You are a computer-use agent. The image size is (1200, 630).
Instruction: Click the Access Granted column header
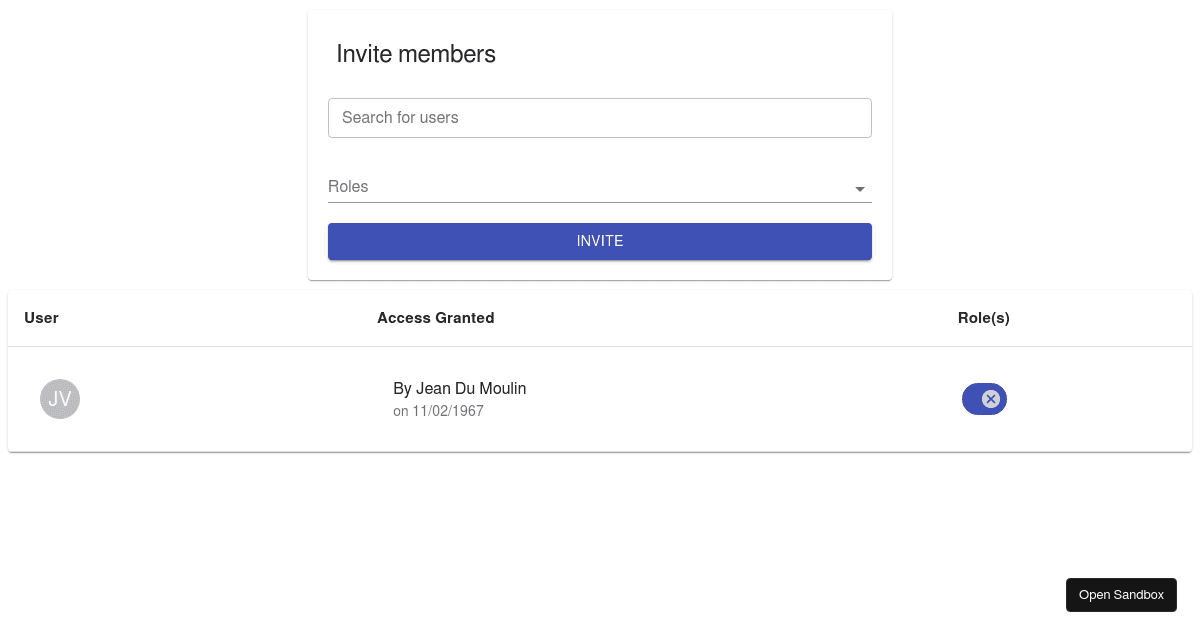click(x=435, y=318)
